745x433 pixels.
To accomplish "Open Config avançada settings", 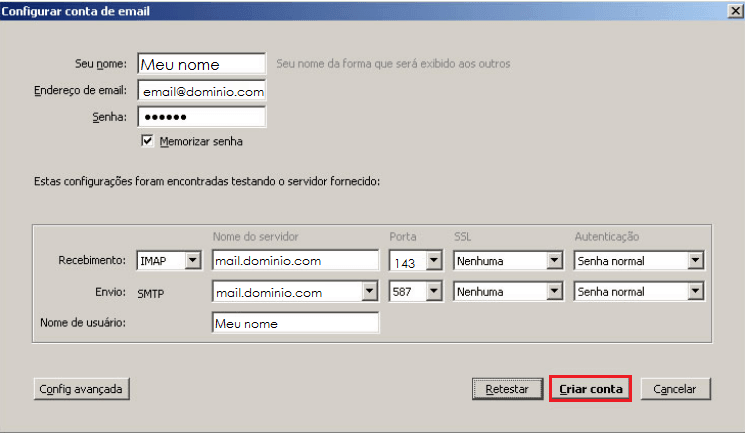I will (x=82, y=388).
